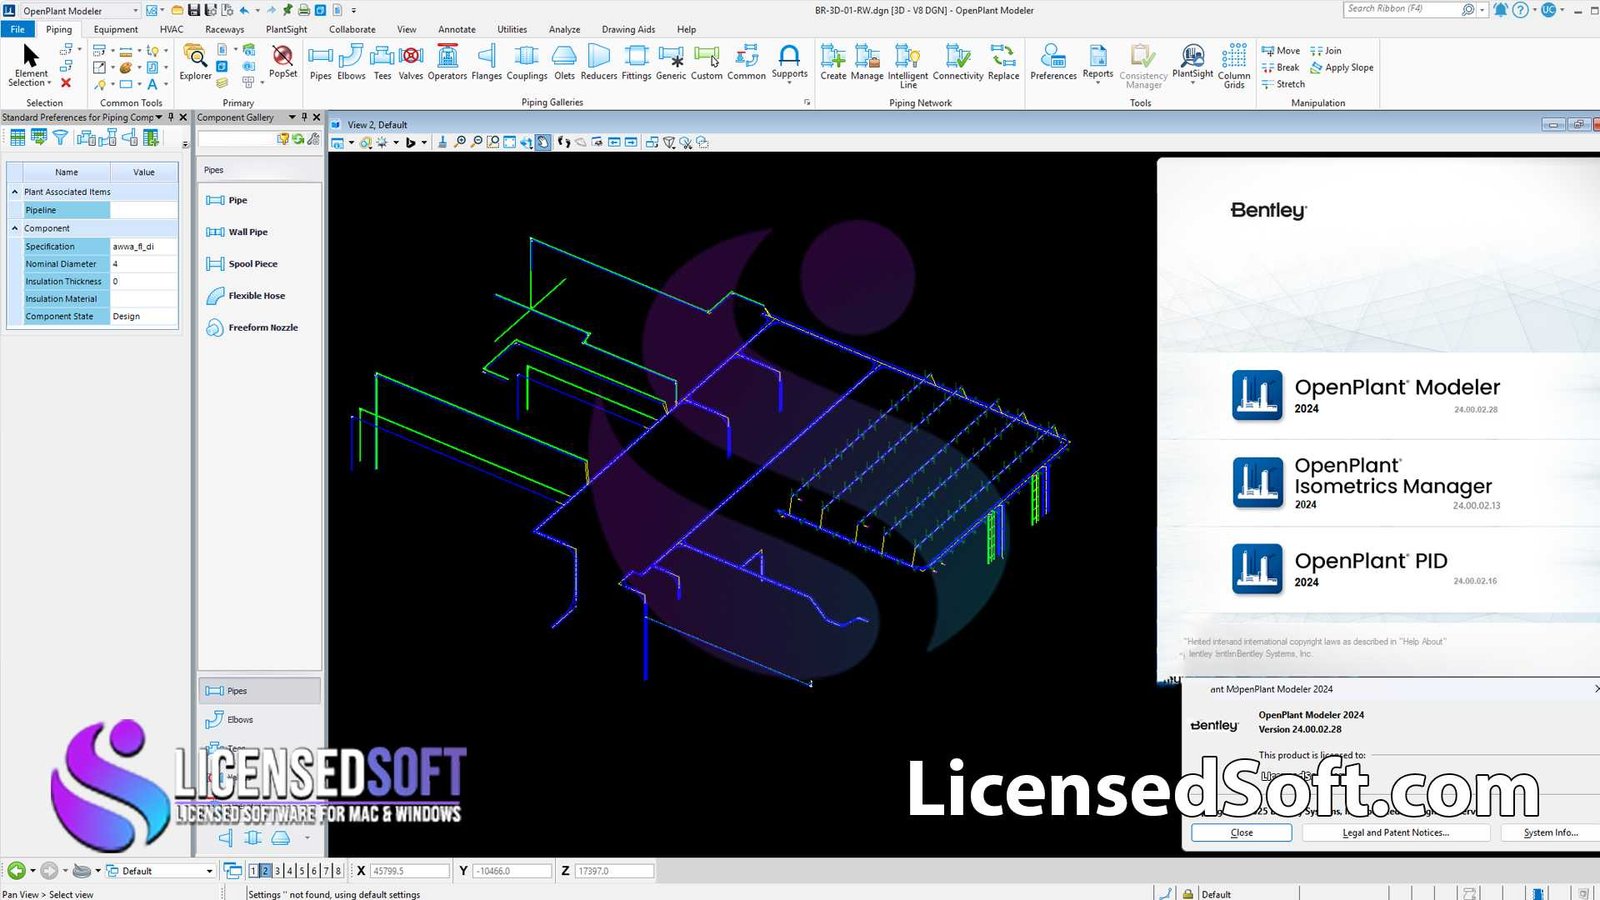Switch to the Drawing Aids ribbon tab

coord(628,29)
